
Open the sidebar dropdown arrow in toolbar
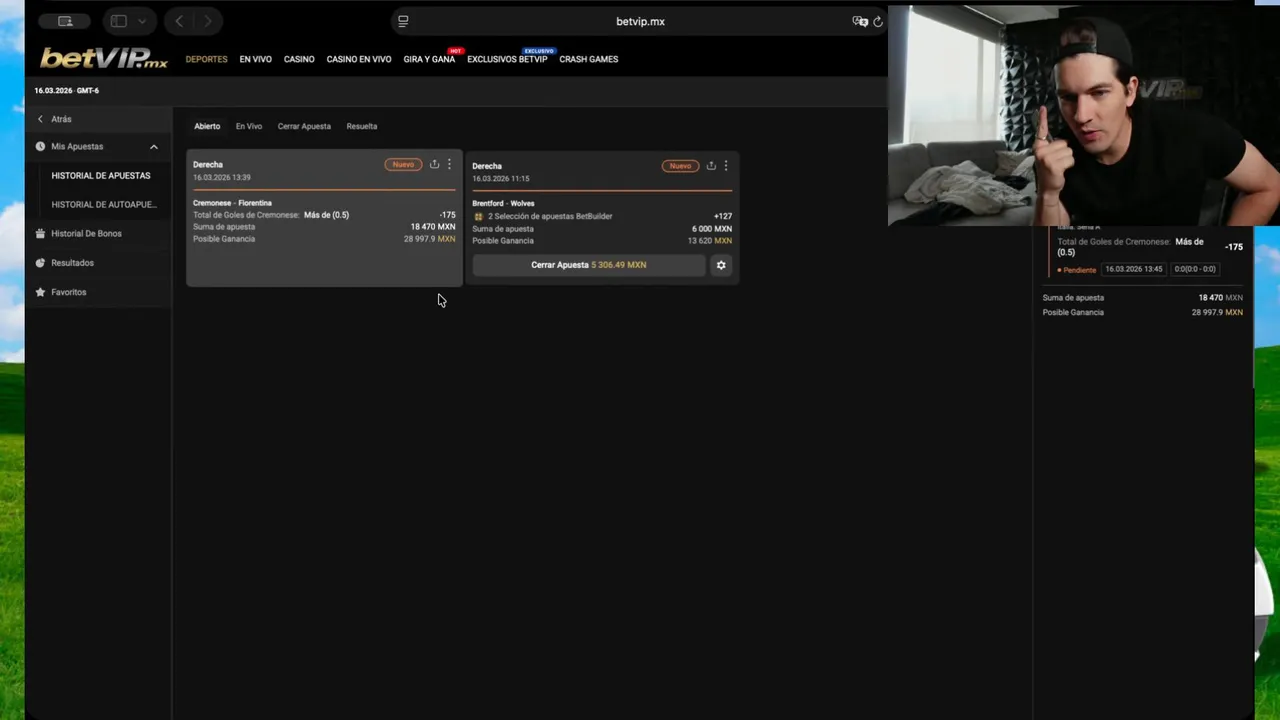click(142, 21)
